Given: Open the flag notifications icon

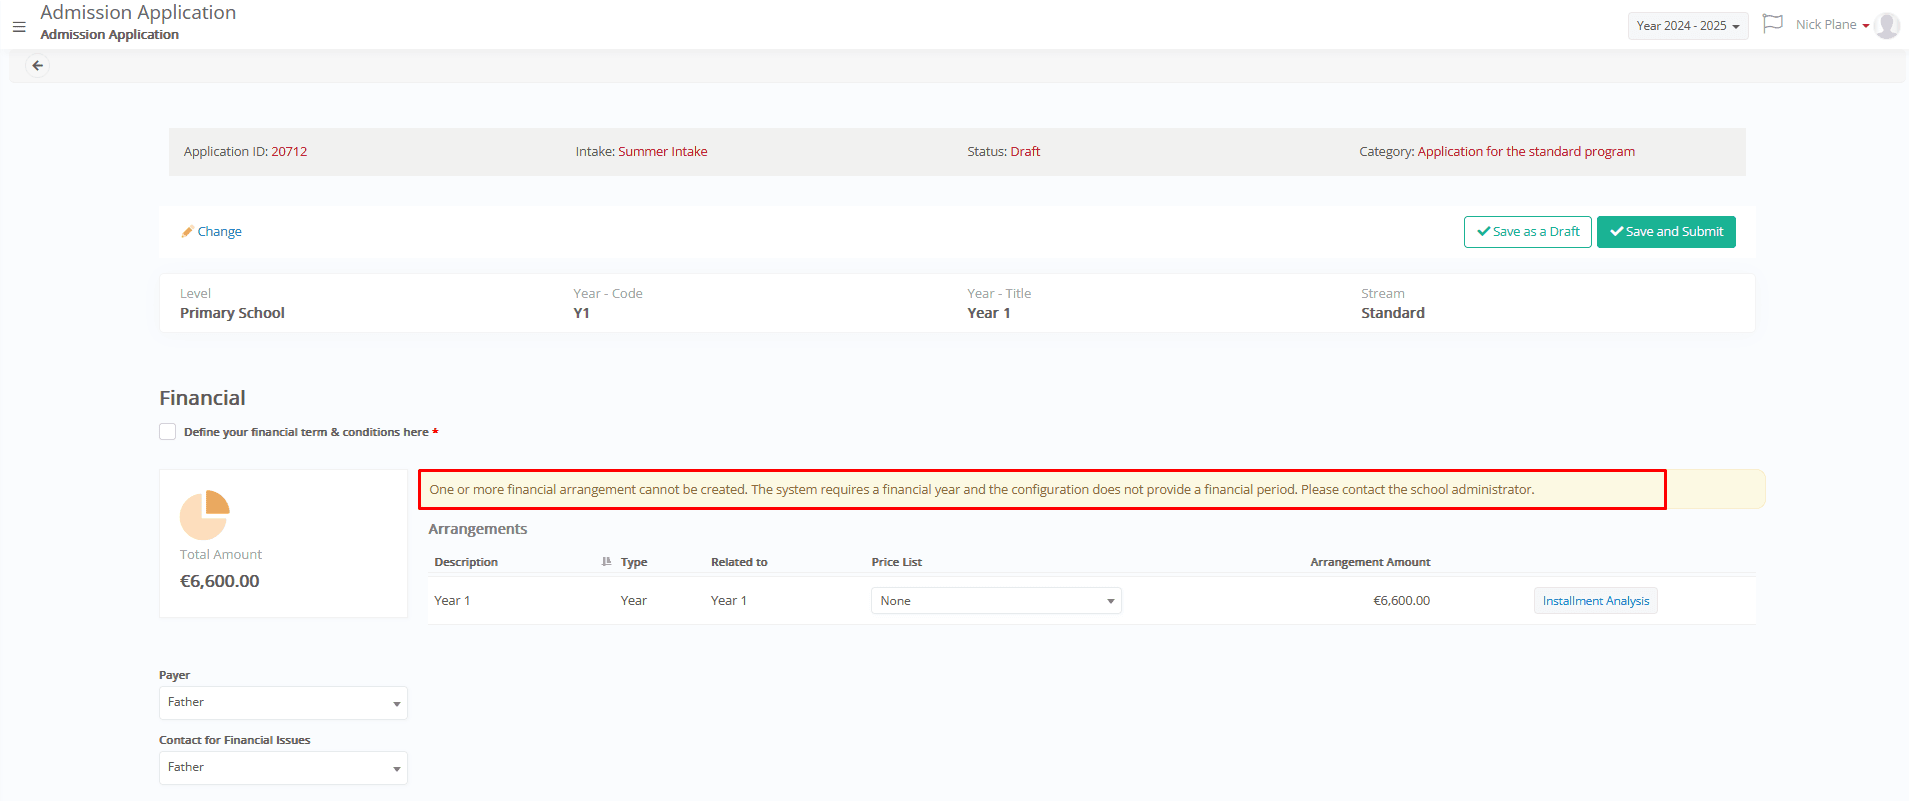Looking at the screenshot, I should [1772, 24].
